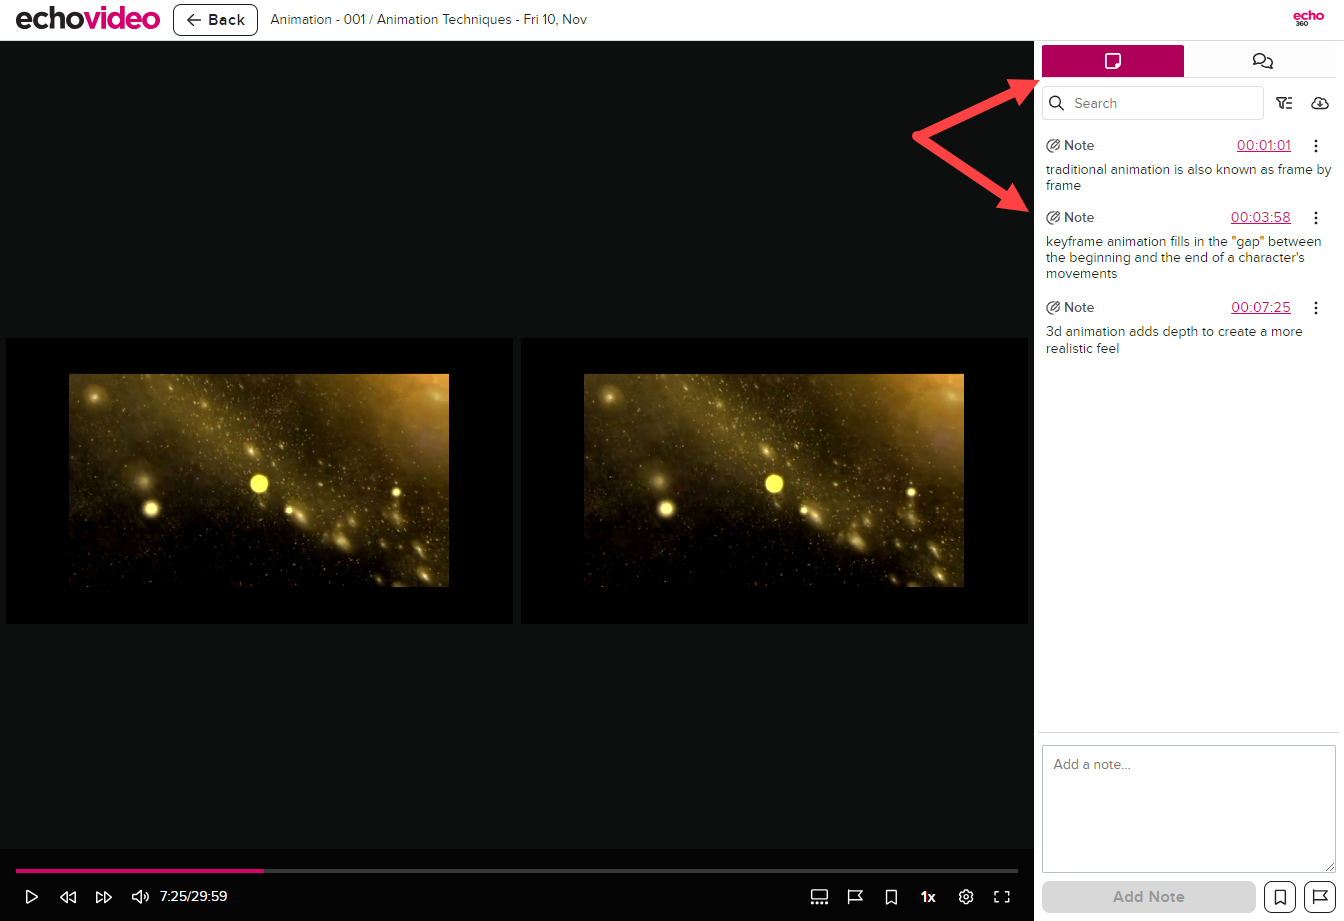Enter fullscreen mode
The width and height of the screenshot is (1344, 921).
(1002, 897)
